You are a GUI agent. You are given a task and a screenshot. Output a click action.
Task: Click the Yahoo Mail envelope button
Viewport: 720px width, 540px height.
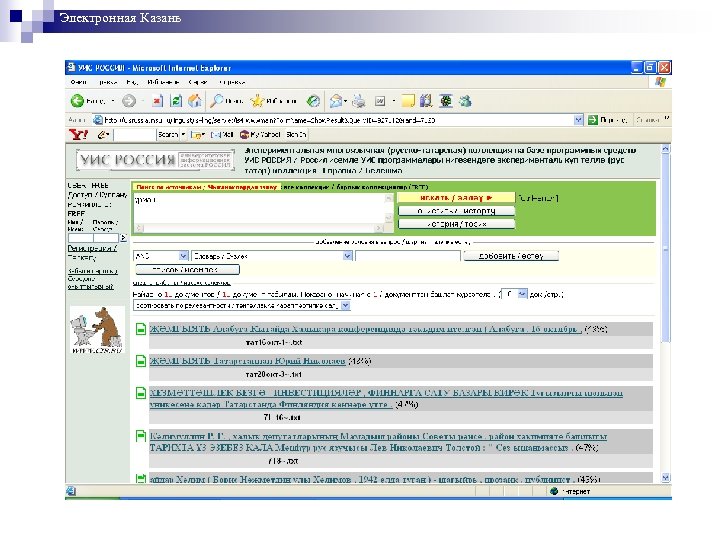click(x=222, y=135)
